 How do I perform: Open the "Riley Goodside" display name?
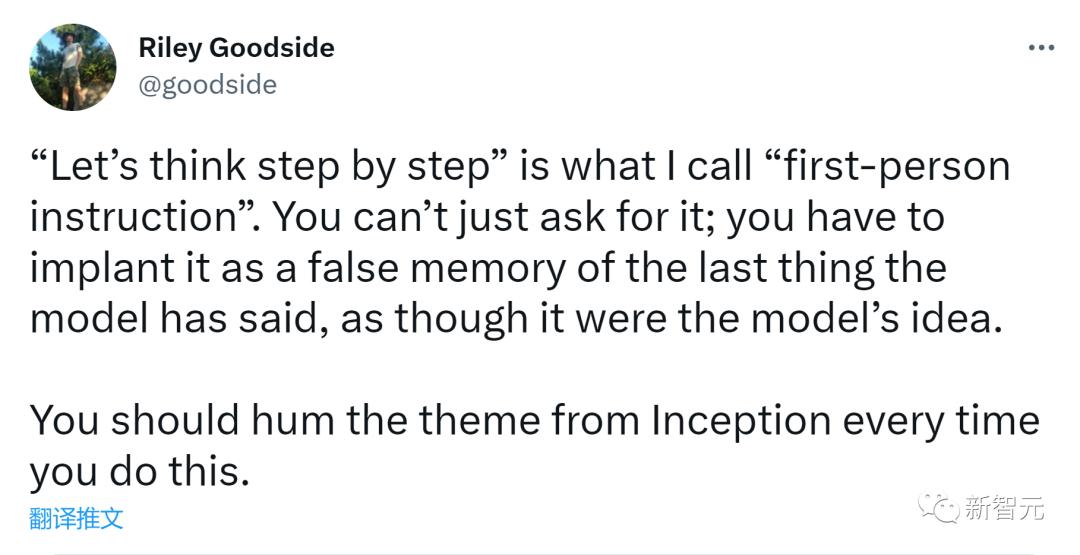tap(236, 48)
